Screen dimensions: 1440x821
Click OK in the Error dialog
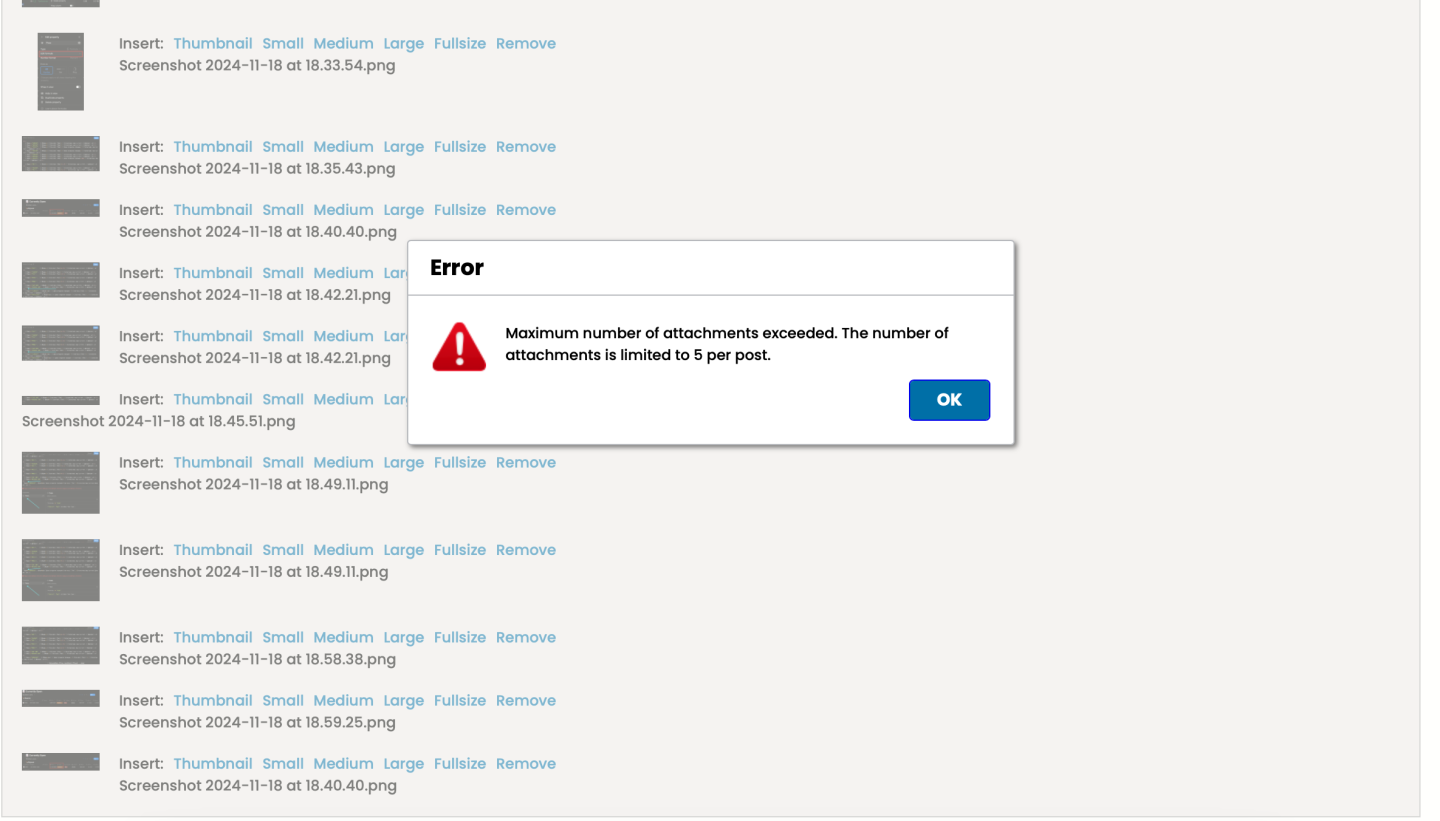(x=948, y=400)
